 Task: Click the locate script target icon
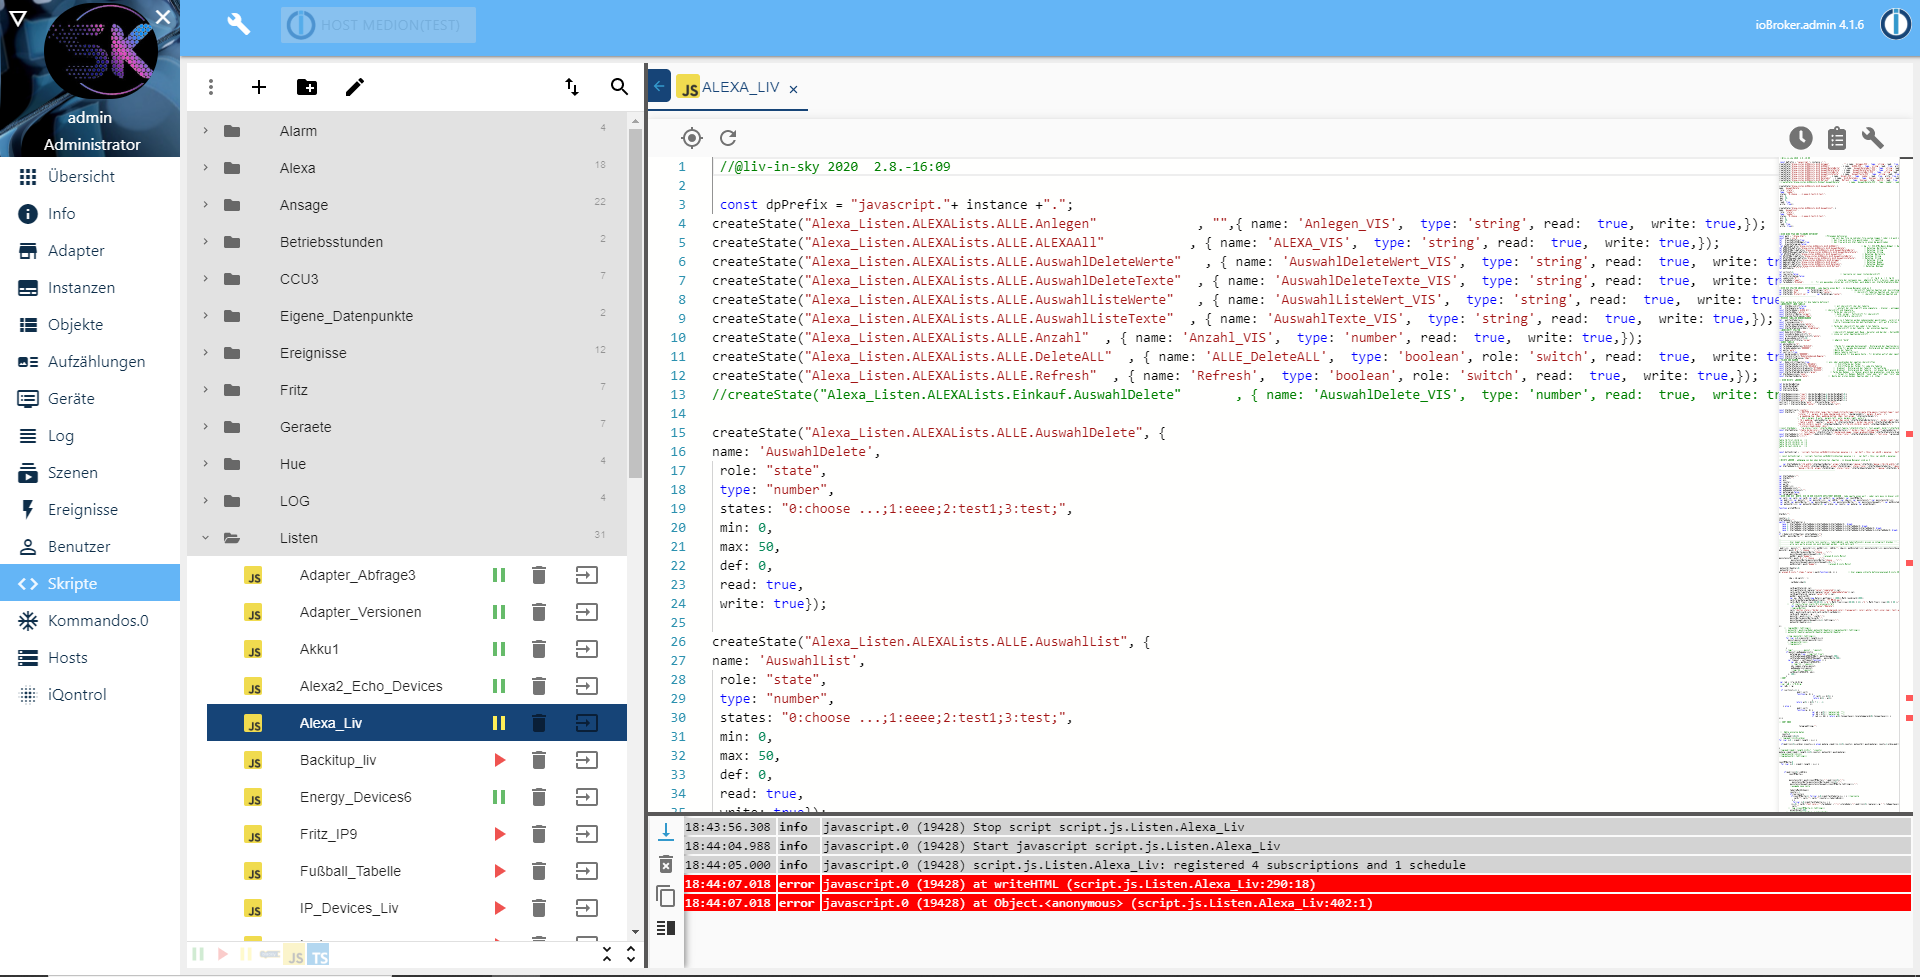pyautogui.click(x=692, y=138)
